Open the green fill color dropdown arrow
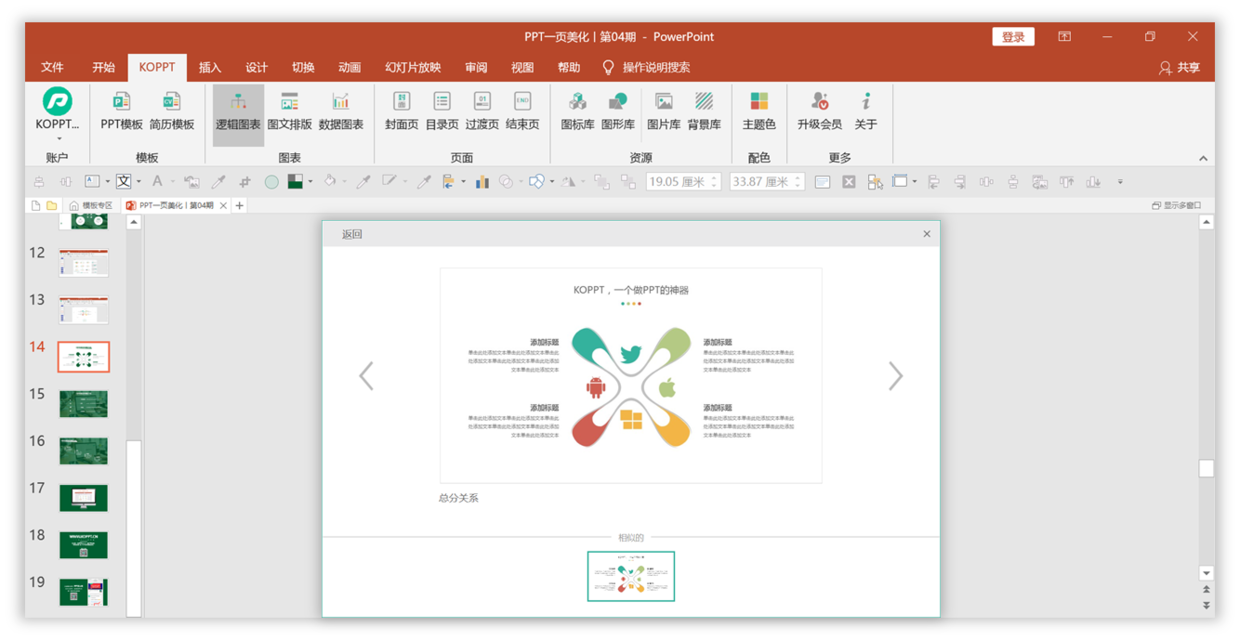Viewport: 1240px width, 640px height. [x=310, y=182]
